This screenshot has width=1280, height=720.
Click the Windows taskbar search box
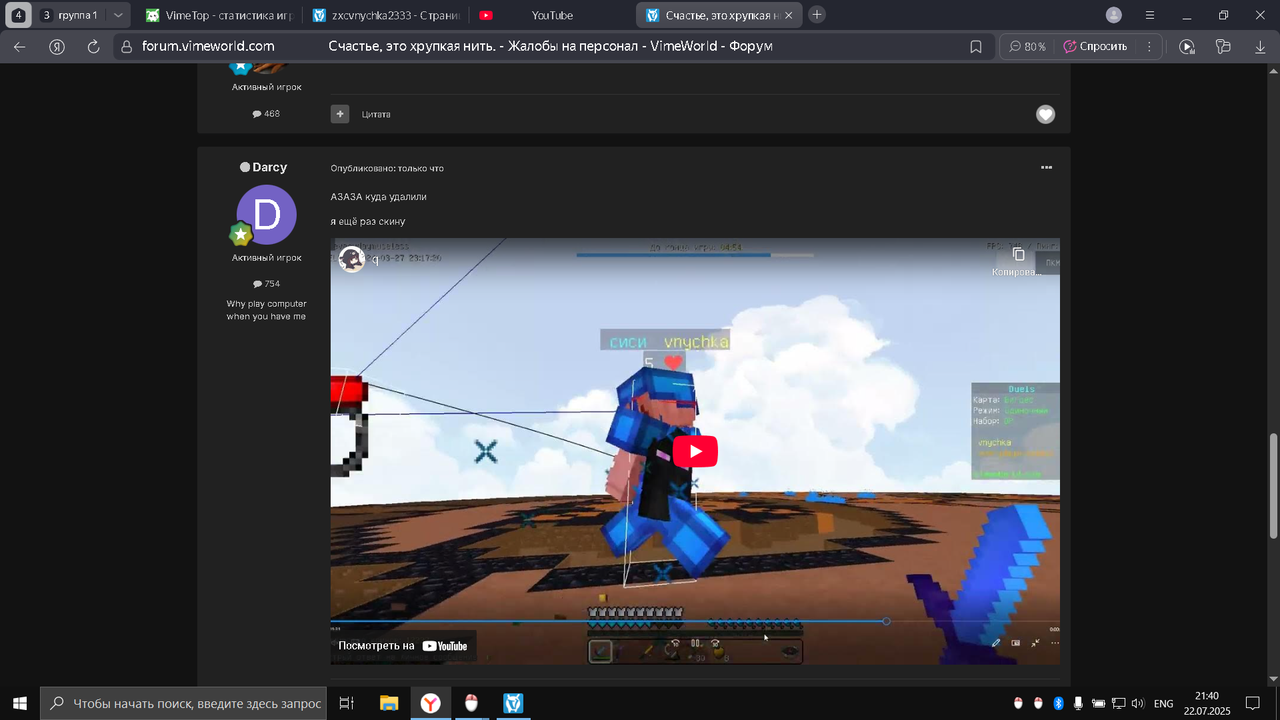[184, 703]
